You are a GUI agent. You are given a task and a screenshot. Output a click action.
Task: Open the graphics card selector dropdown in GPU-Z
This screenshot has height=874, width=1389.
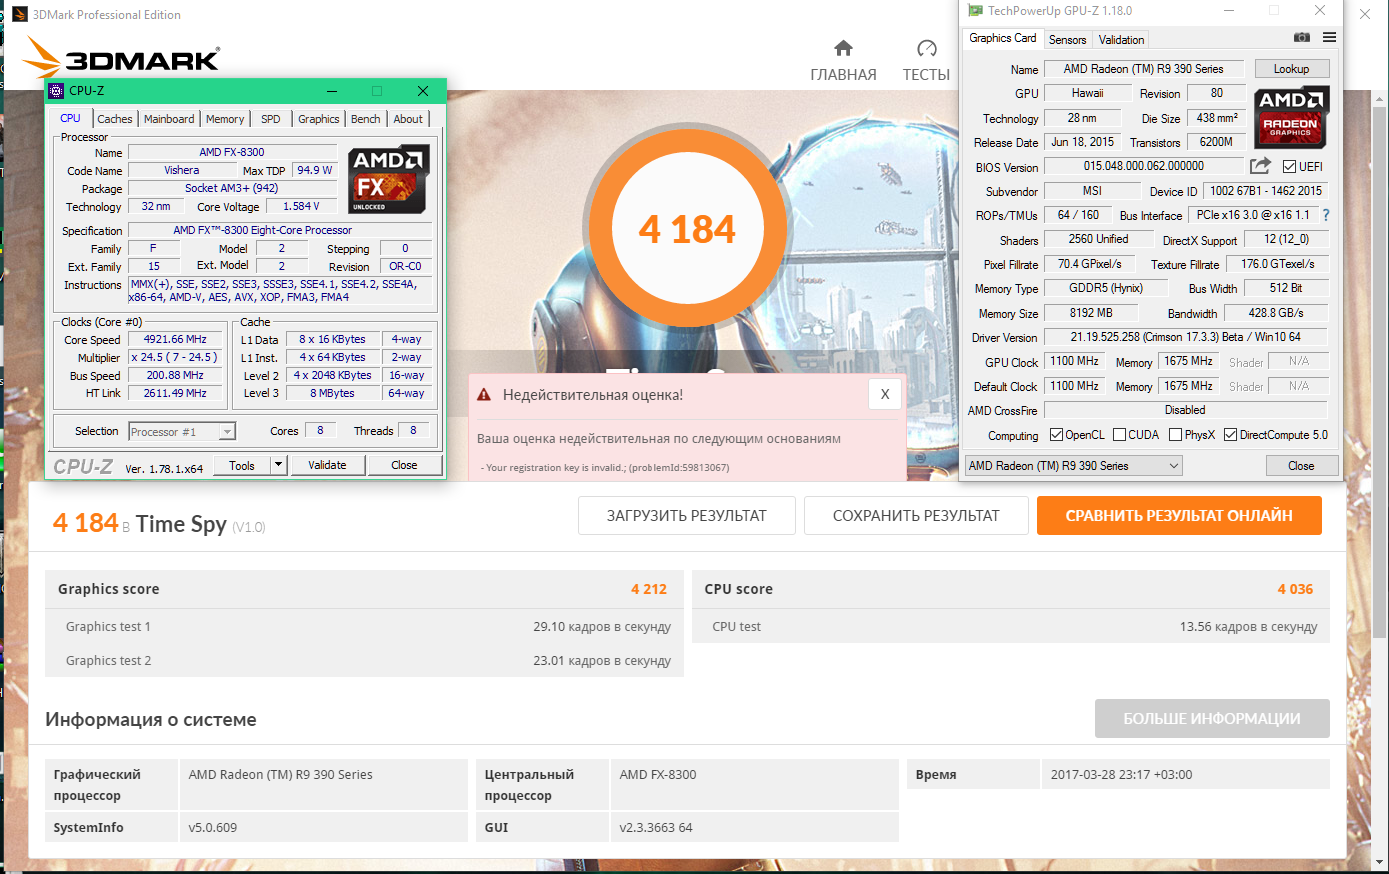click(x=1073, y=466)
